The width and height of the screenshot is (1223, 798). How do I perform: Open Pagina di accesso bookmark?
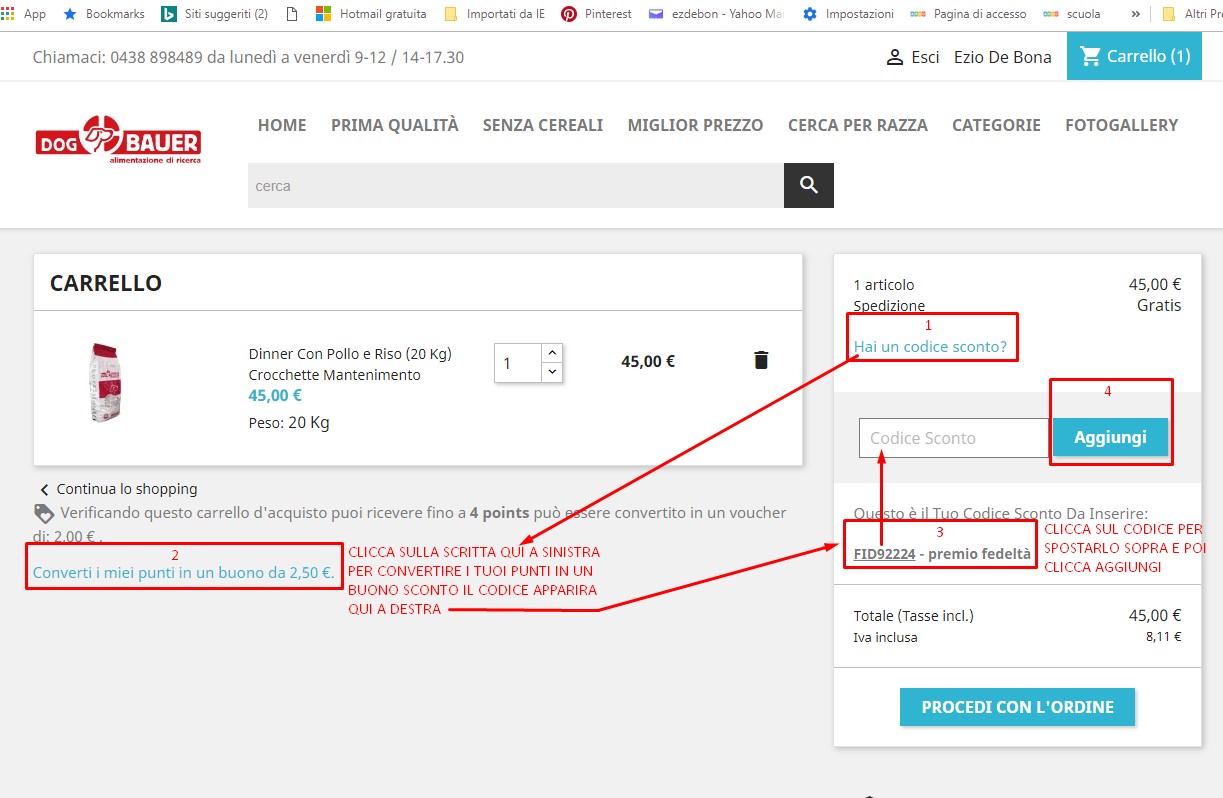point(968,14)
